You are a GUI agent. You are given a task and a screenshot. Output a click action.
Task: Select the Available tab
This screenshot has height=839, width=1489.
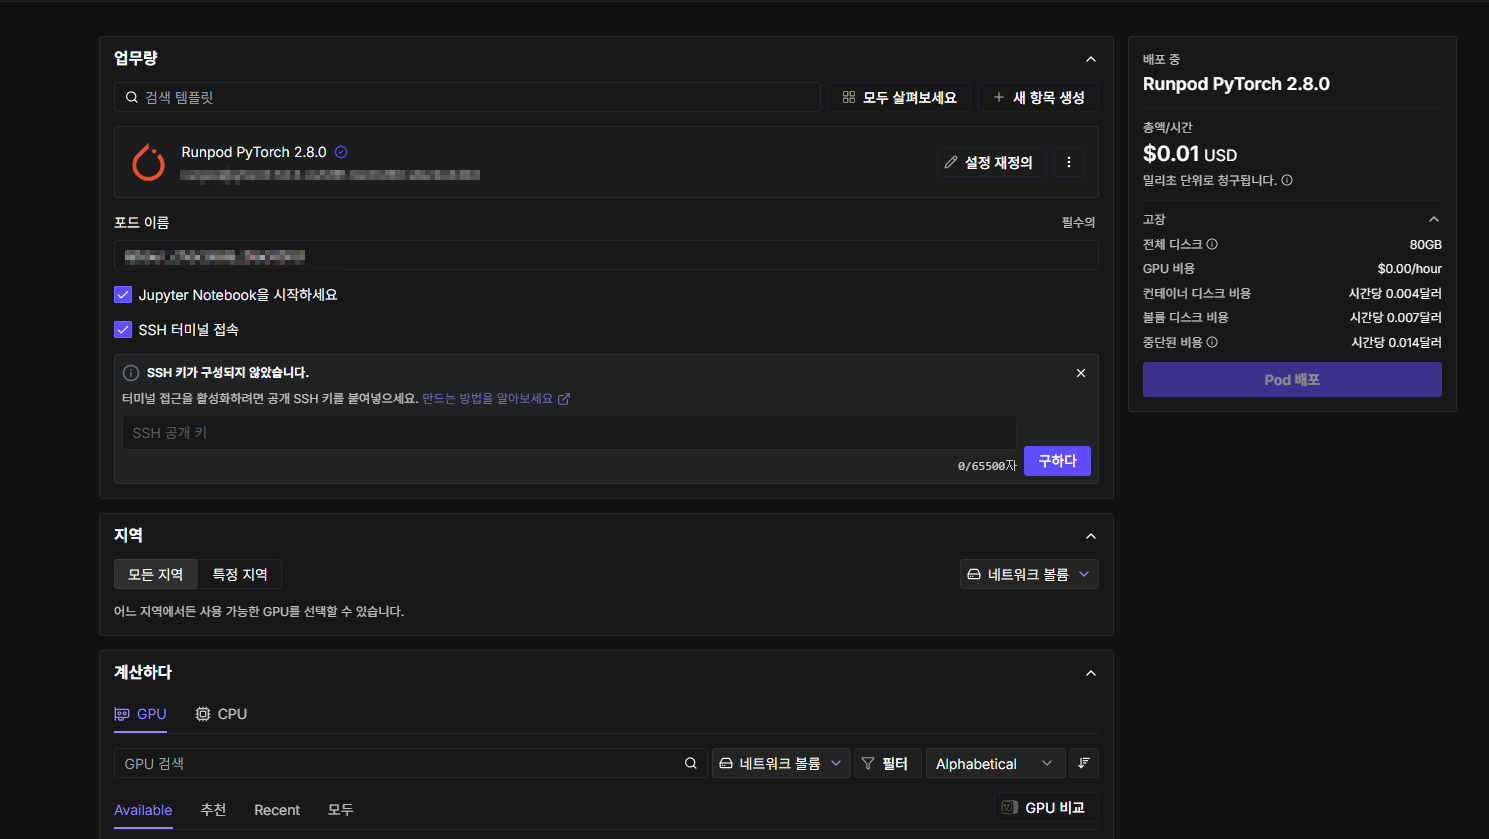tap(143, 810)
